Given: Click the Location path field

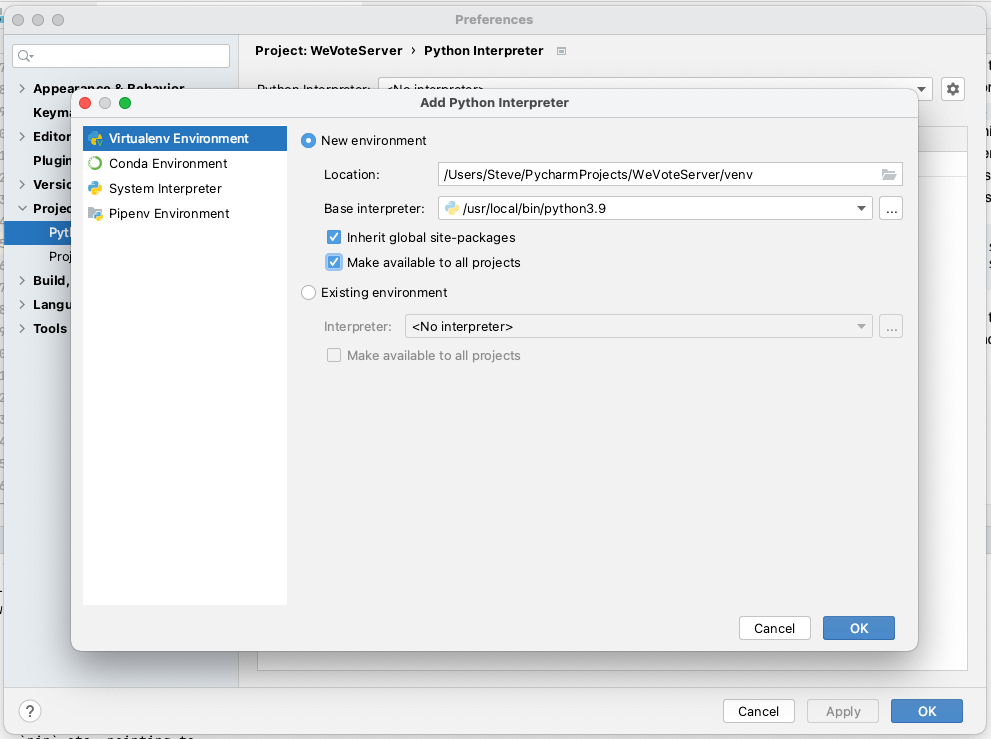Looking at the screenshot, I should click(657, 174).
